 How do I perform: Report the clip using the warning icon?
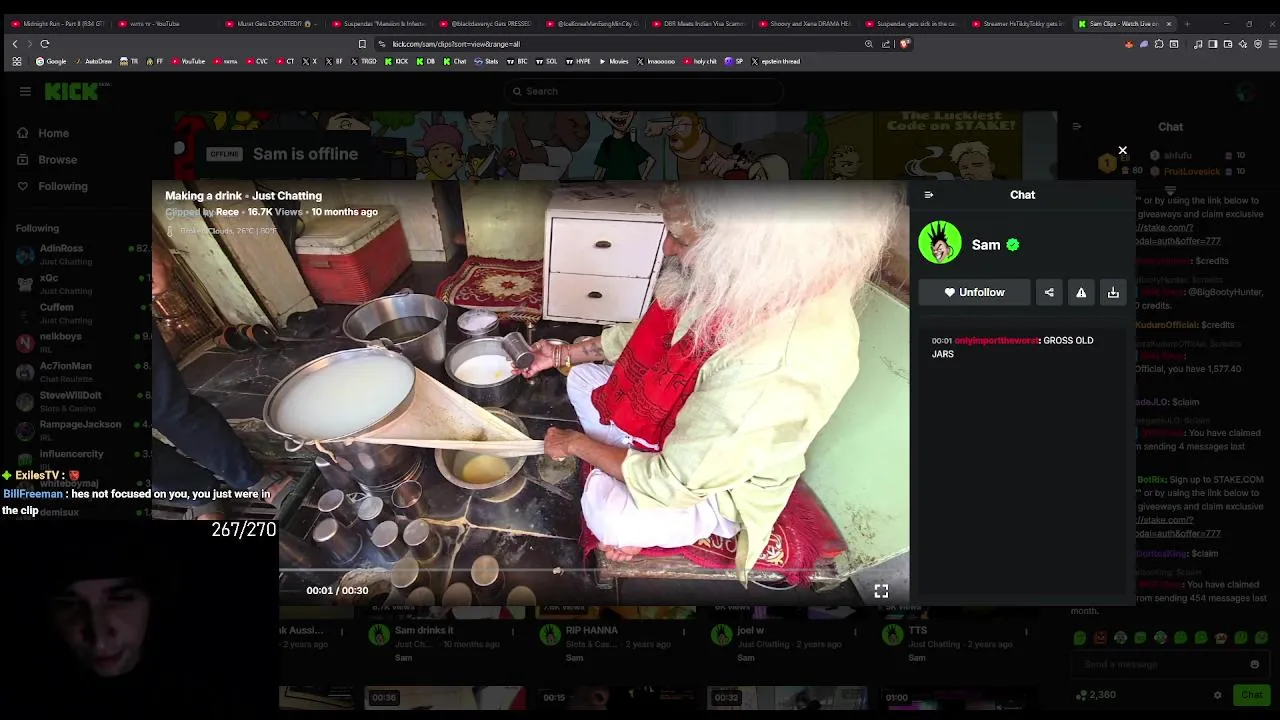1081,292
